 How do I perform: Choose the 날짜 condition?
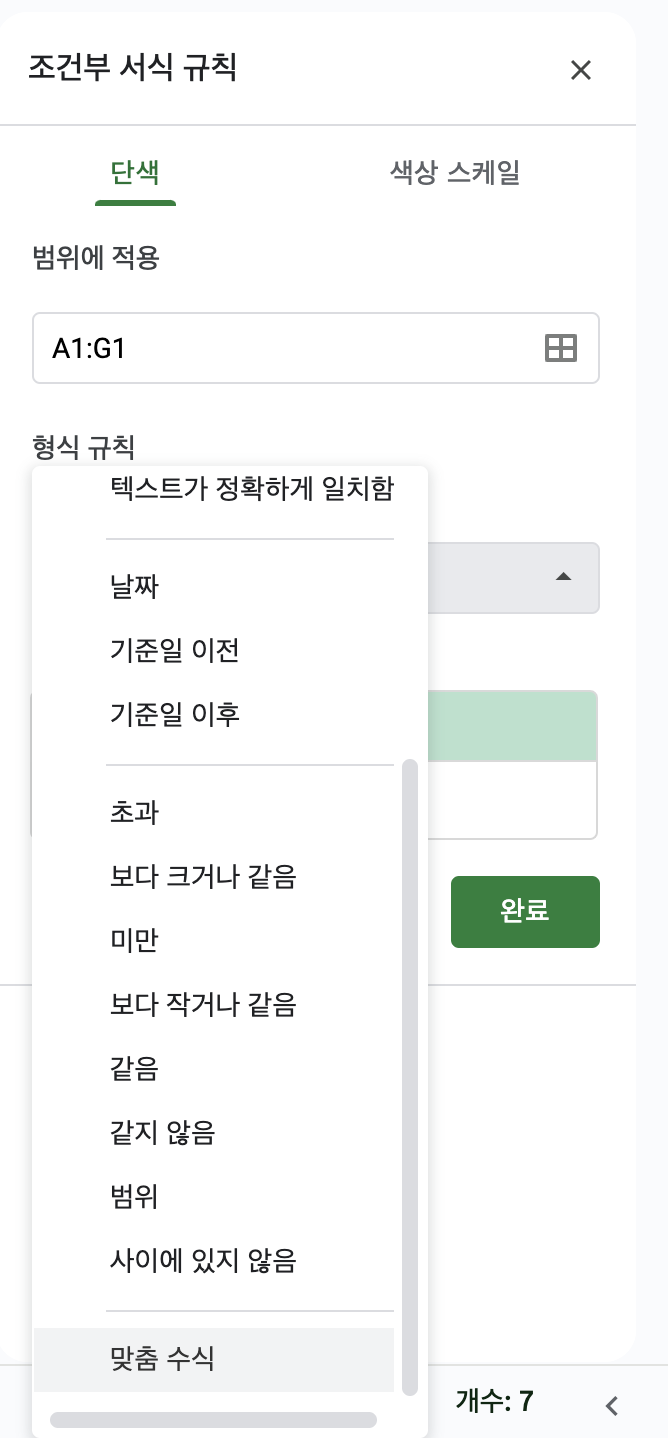pos(135,587)
